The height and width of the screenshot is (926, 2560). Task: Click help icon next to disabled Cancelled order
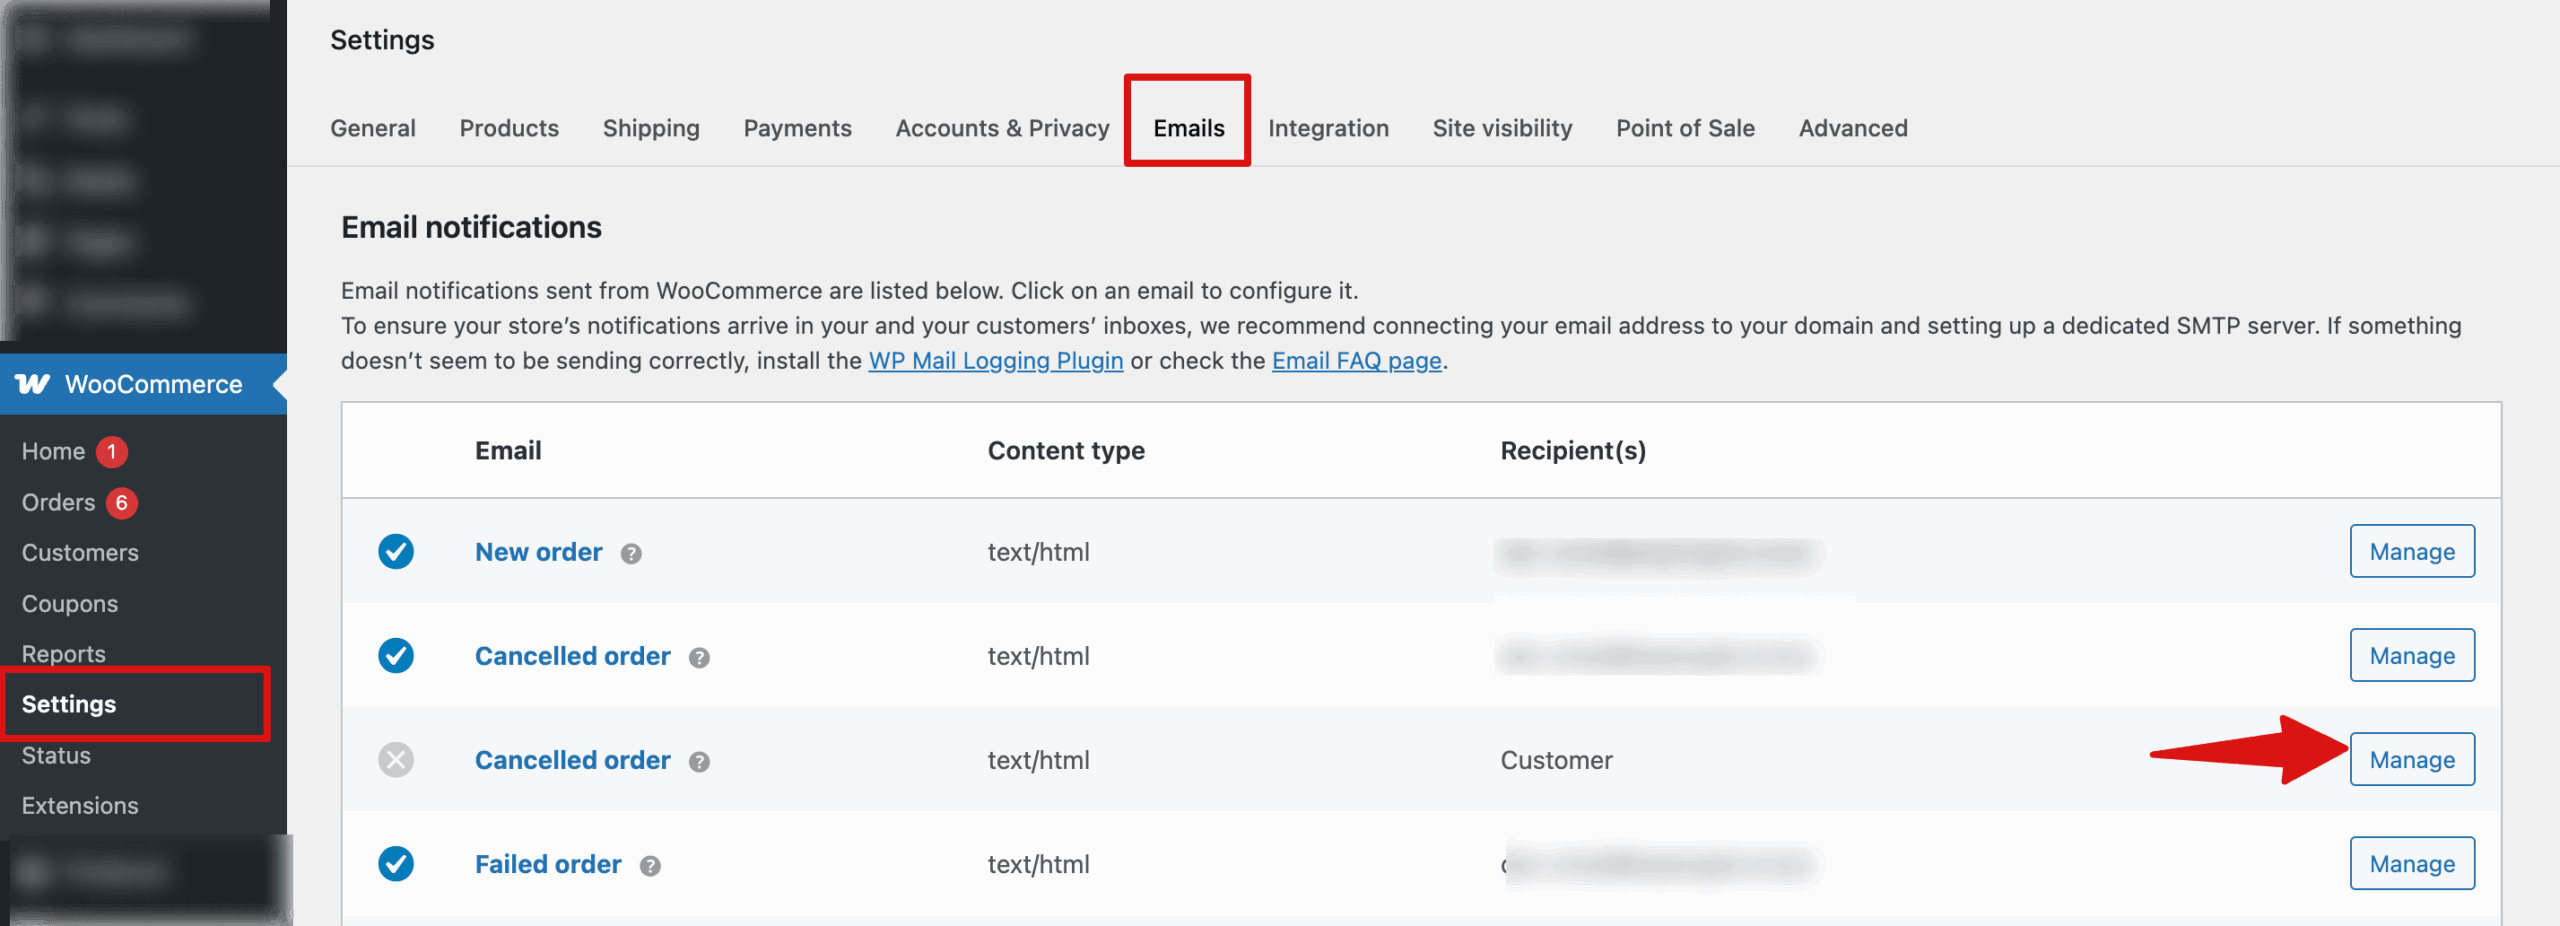(699, 761)
